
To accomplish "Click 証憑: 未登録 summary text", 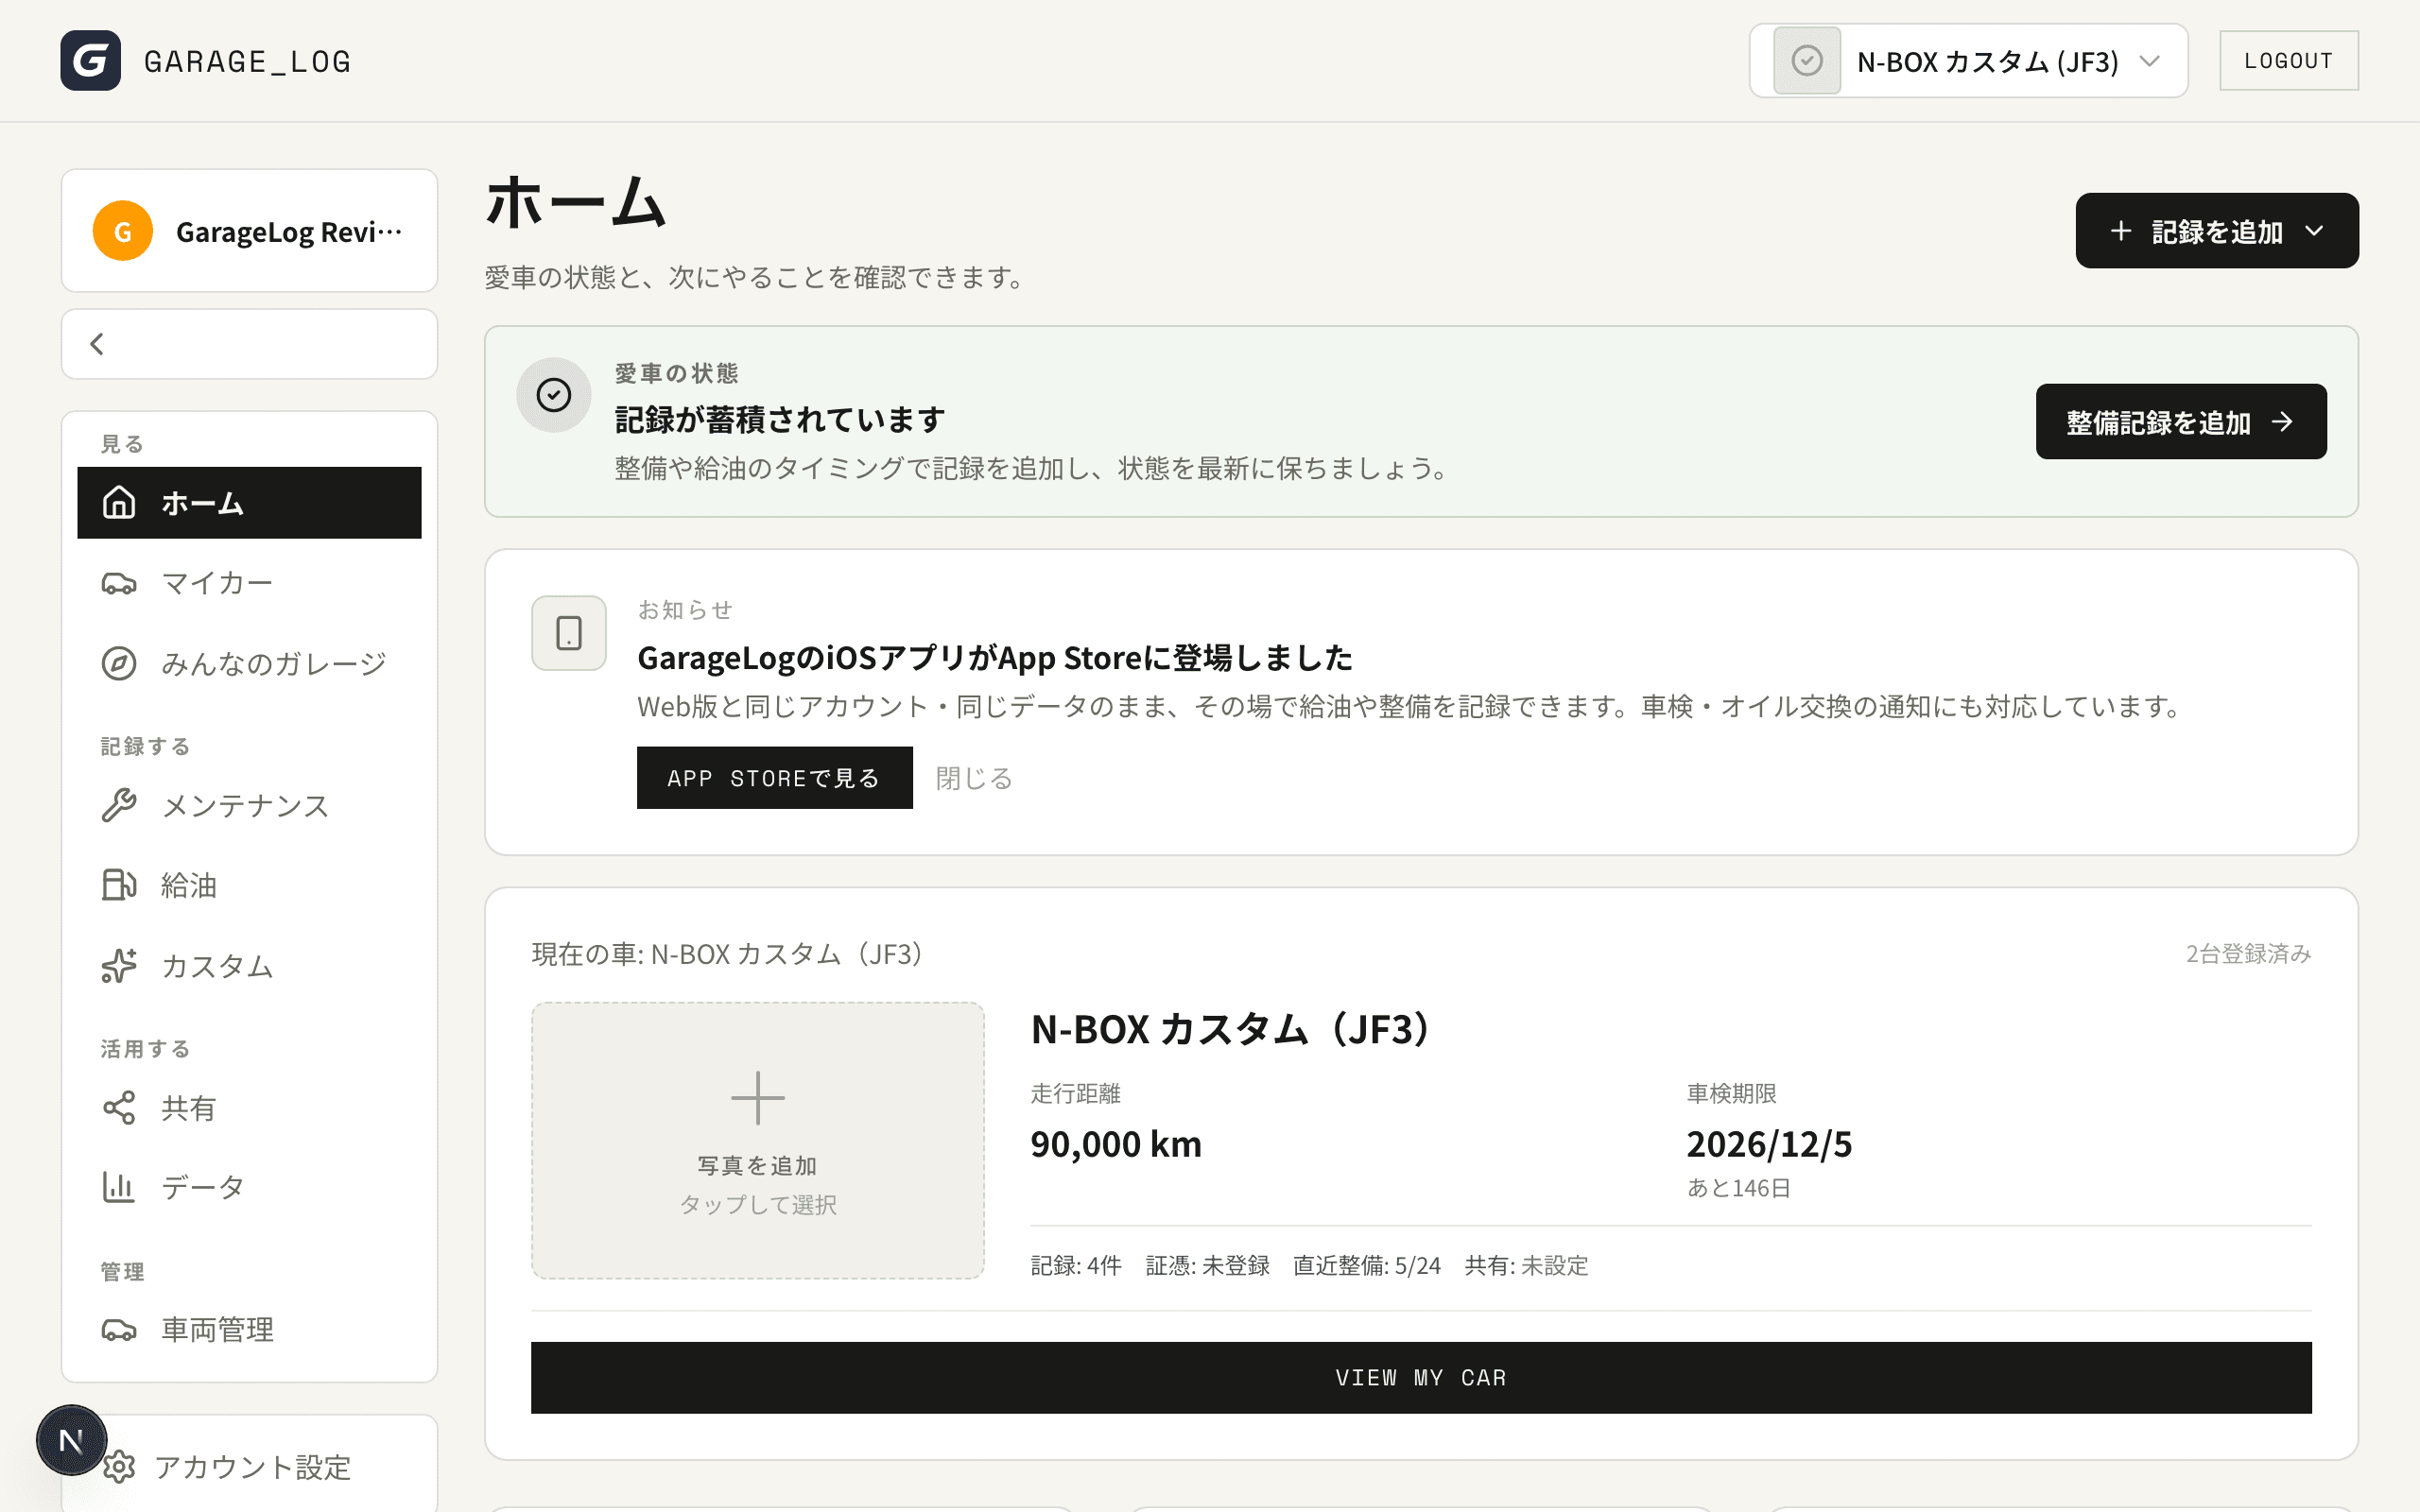I will 1207,1265.
